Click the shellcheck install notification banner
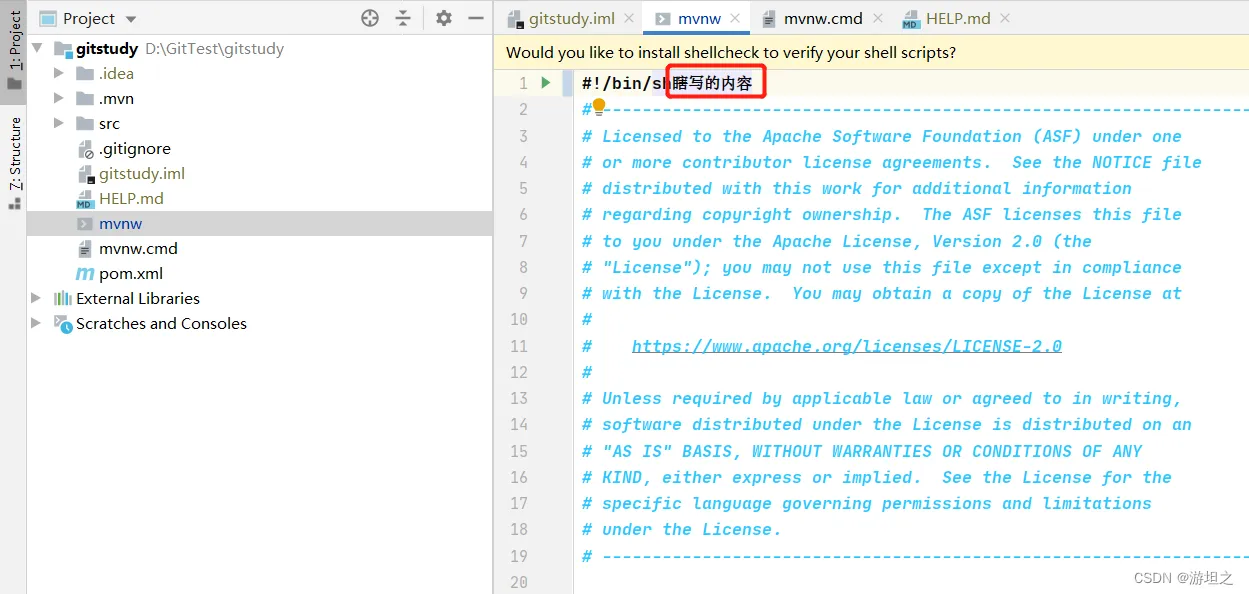The height and width of the screenshot is (594, 1249). click(x=871, y=52)
